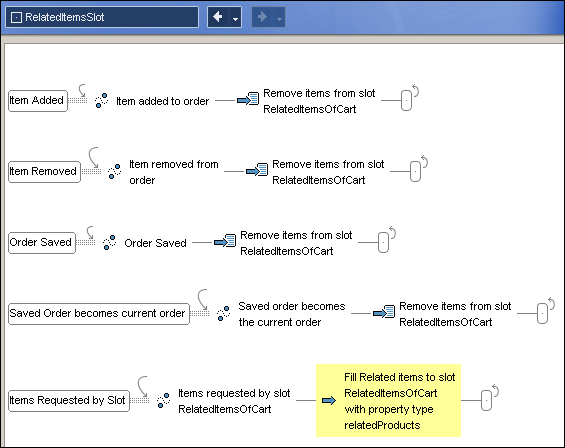Click event icon beside Items requested by slot

pos(164,400)
